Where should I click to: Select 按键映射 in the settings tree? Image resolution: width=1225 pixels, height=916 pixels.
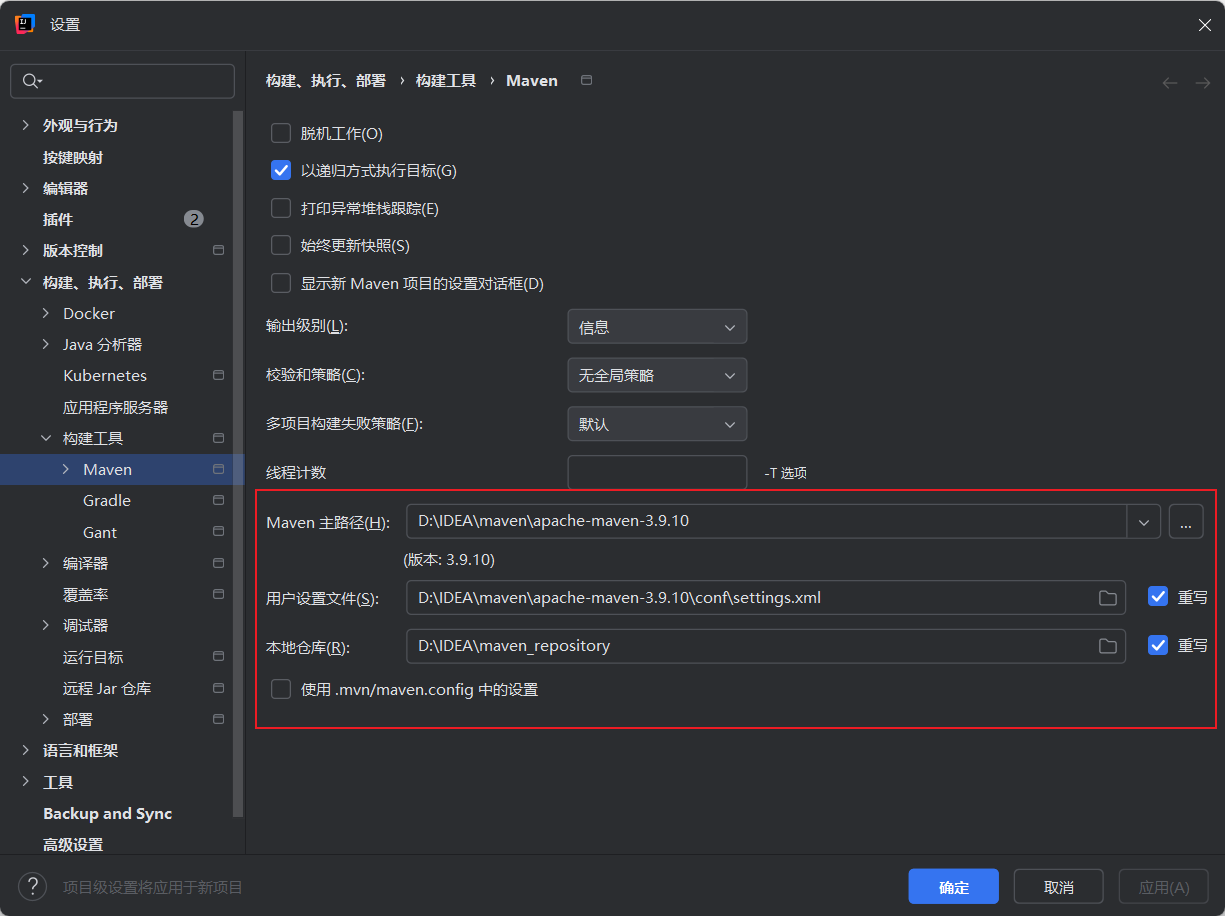pos(73,157)
